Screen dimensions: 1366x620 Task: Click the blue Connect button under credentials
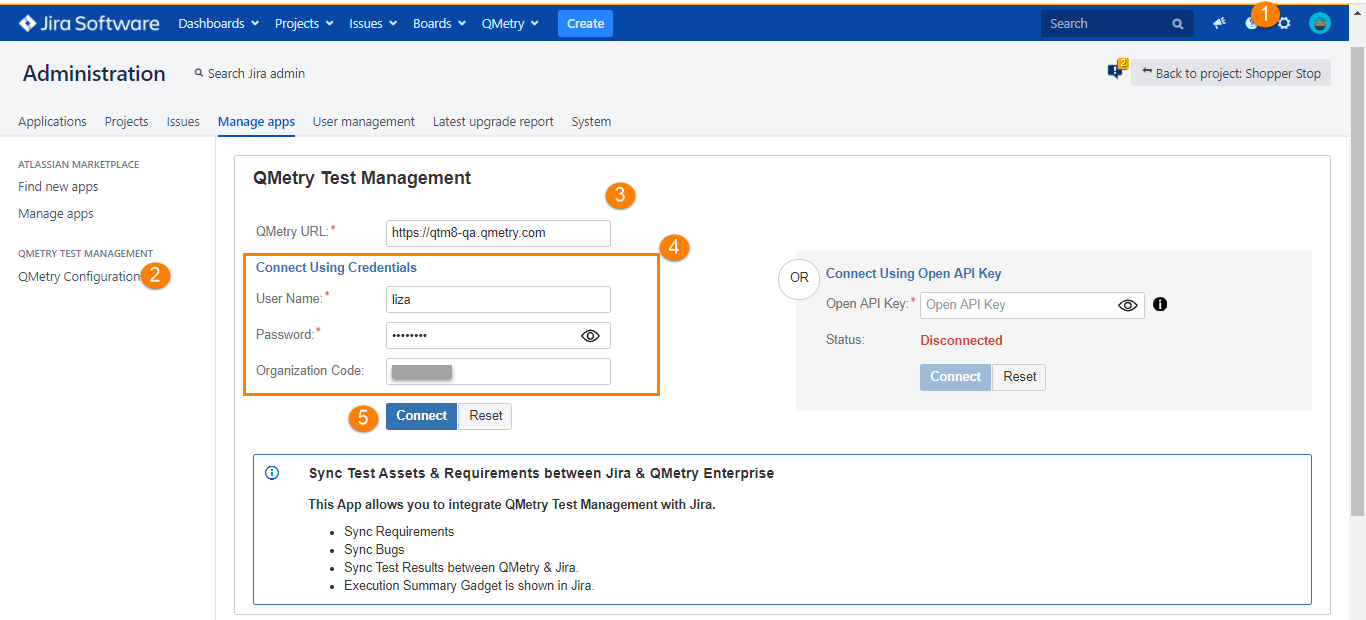coord(420,415)
